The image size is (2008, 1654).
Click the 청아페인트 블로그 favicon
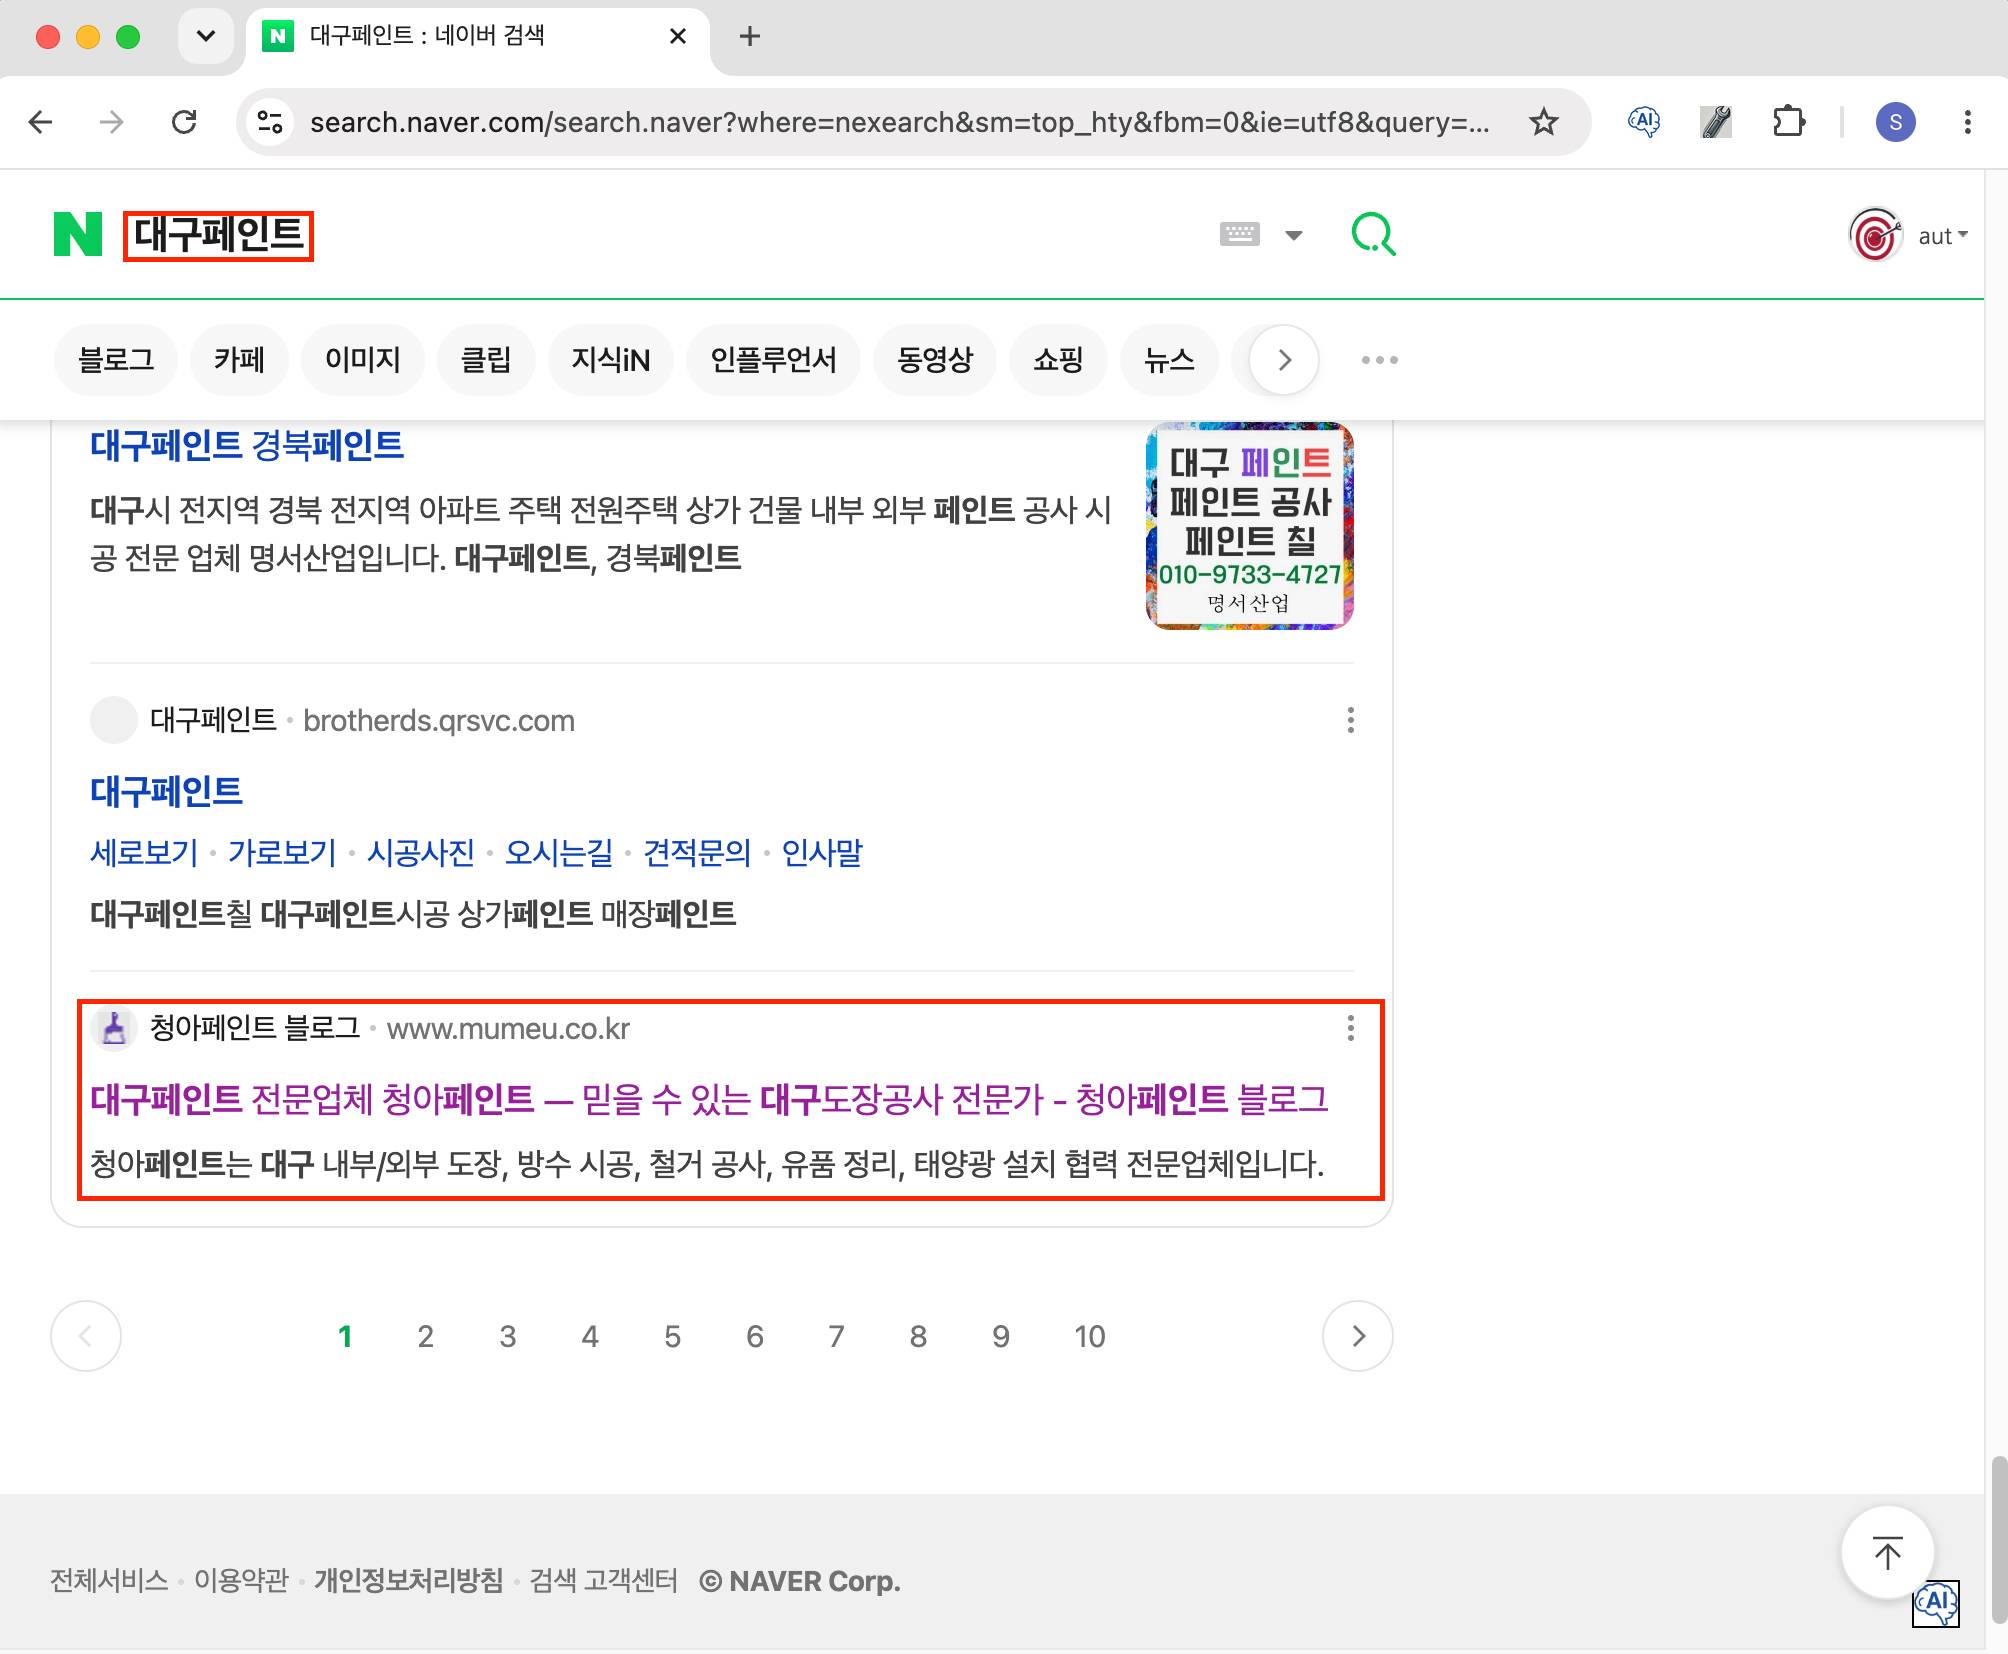point(114,1028)
